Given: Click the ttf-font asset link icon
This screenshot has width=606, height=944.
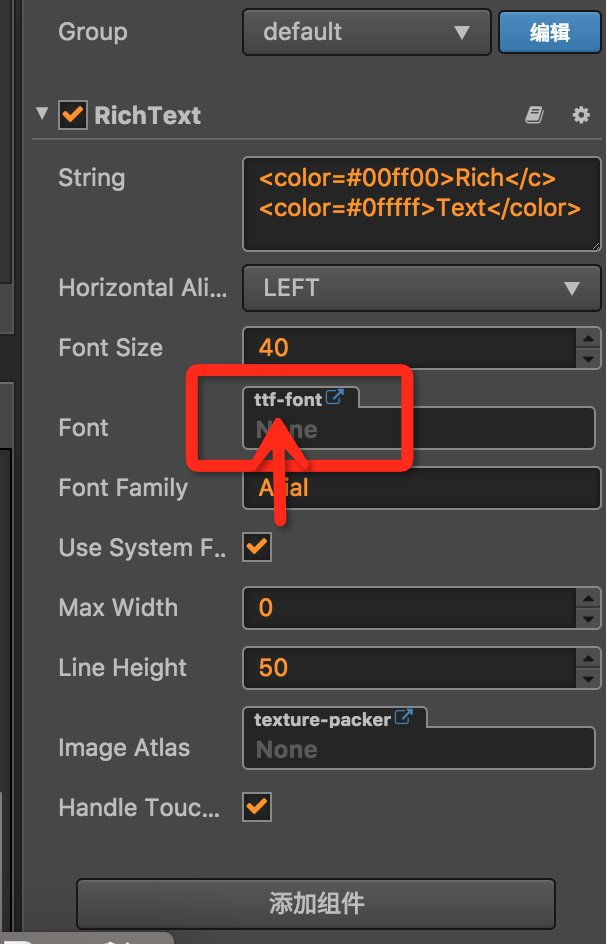Looking at the screenshot, I should click(x=336, y=398).
